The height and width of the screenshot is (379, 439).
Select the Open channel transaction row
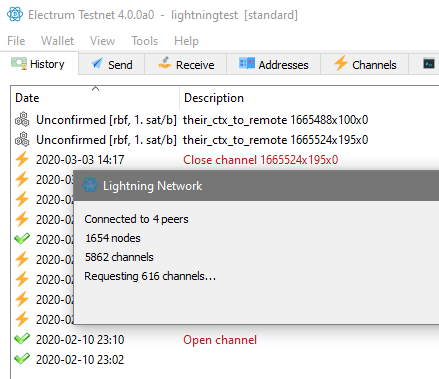[x=225, y=340]
